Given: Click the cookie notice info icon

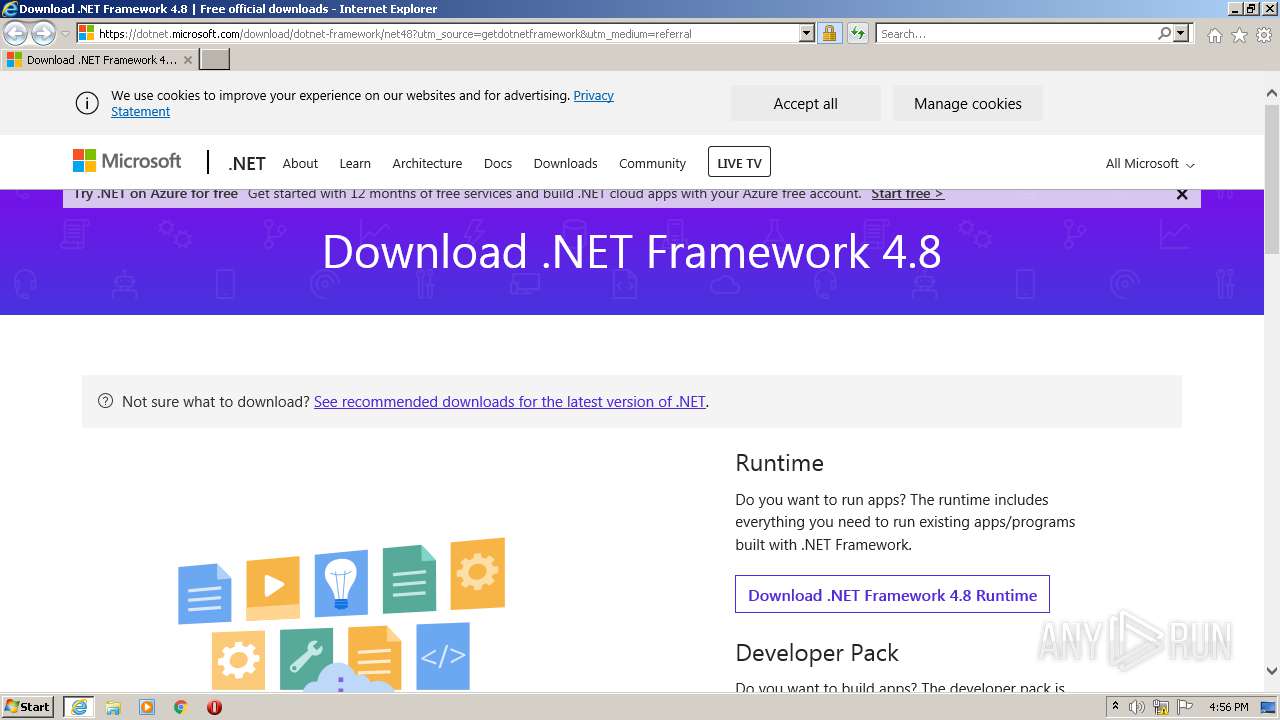Looking at the screenshot, I should (x=87, y=103).
